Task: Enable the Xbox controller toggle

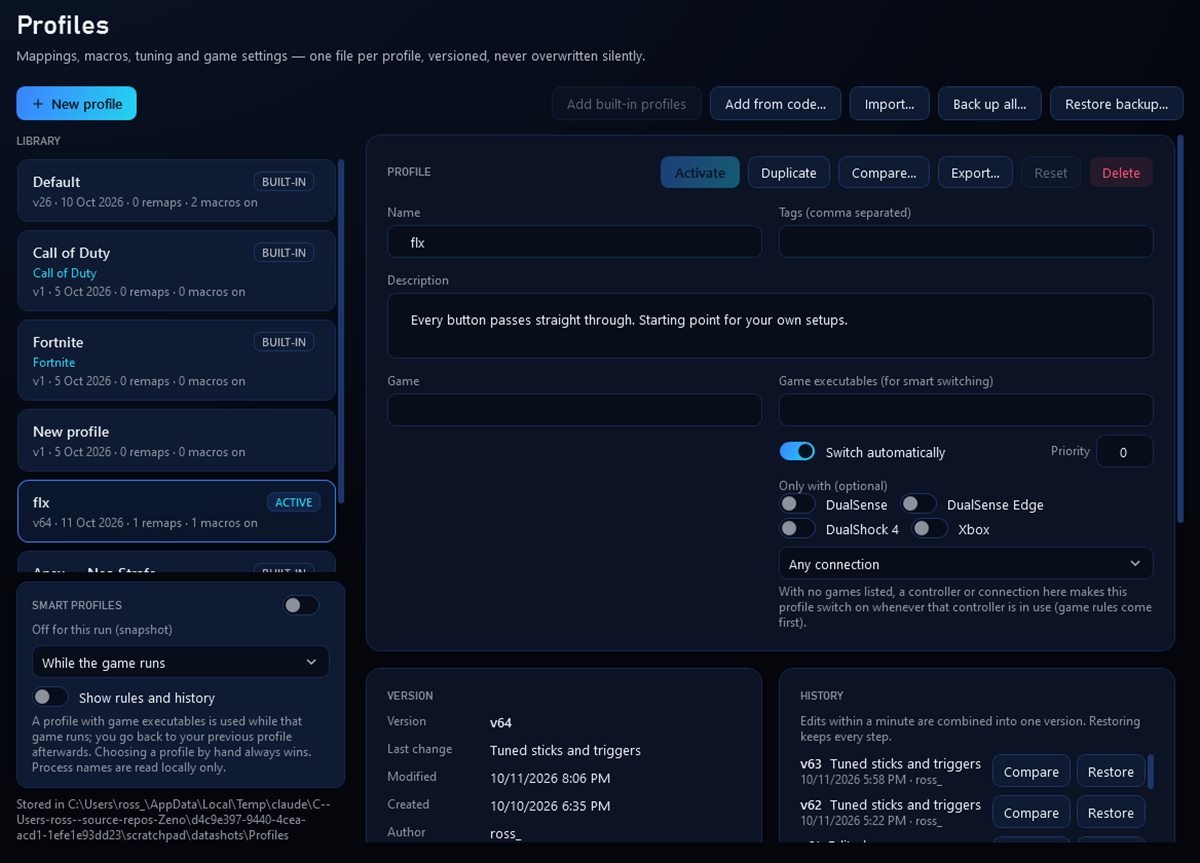Action: [x=929, y=528]
